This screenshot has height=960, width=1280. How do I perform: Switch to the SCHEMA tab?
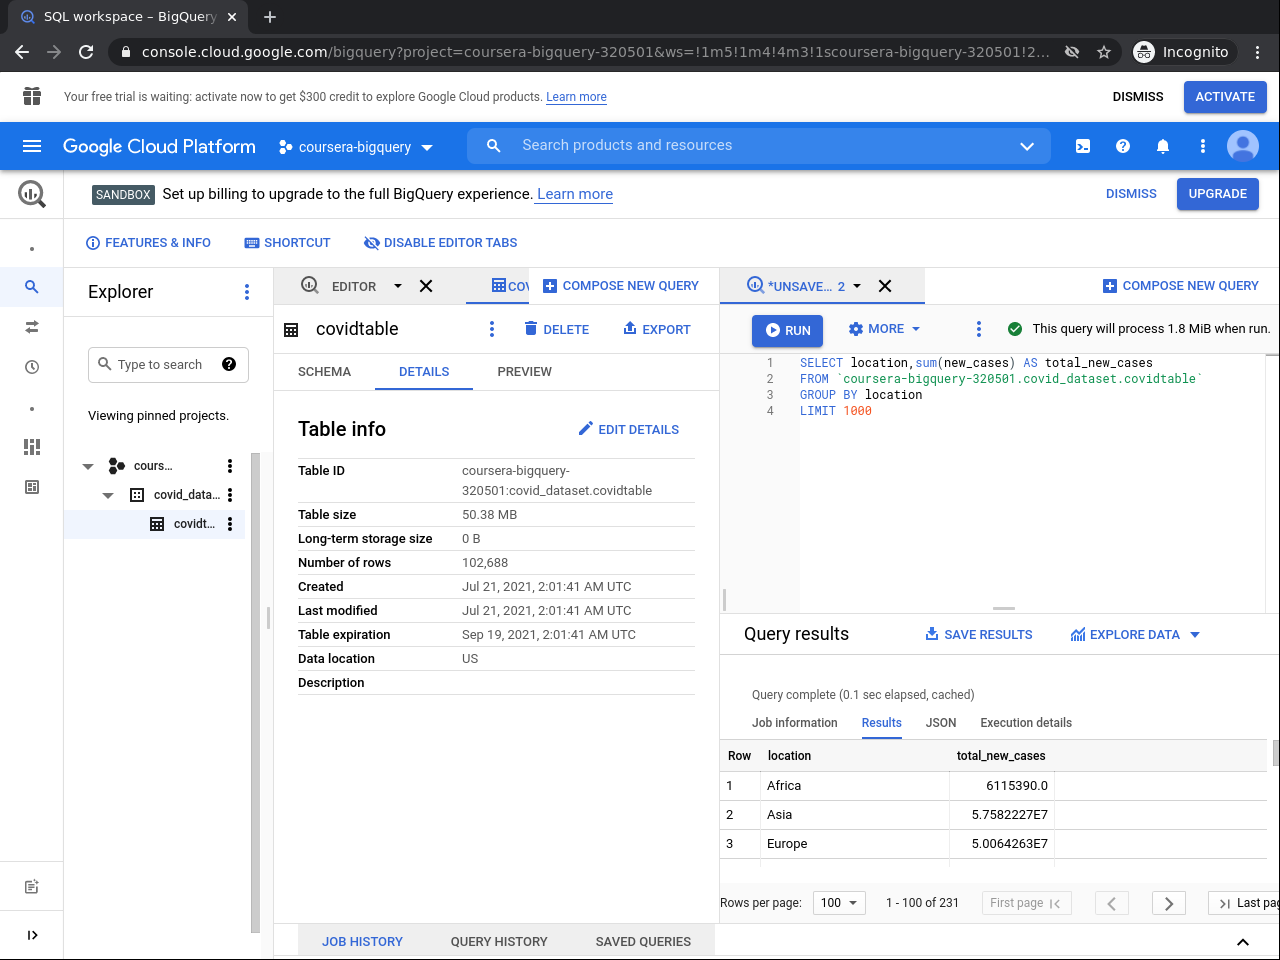click(x=324, y=372)
